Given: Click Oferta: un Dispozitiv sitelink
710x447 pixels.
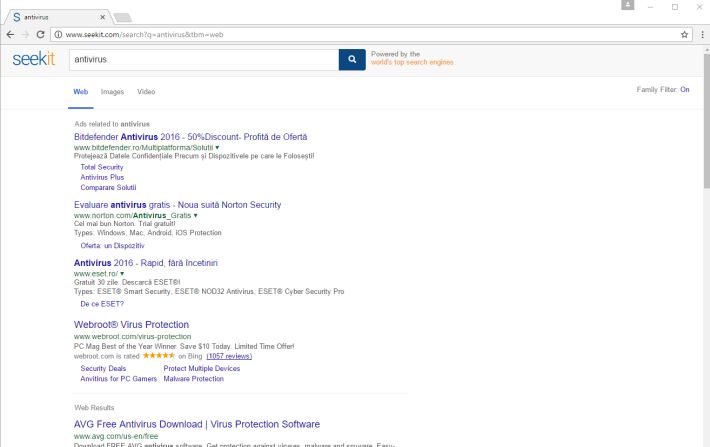Looking at the screenshot, I should (x=112, y=245).
